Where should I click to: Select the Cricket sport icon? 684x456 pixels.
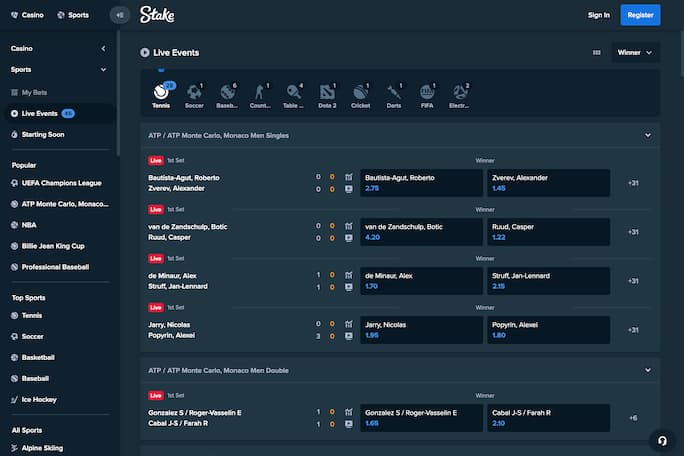coord(360,94)
